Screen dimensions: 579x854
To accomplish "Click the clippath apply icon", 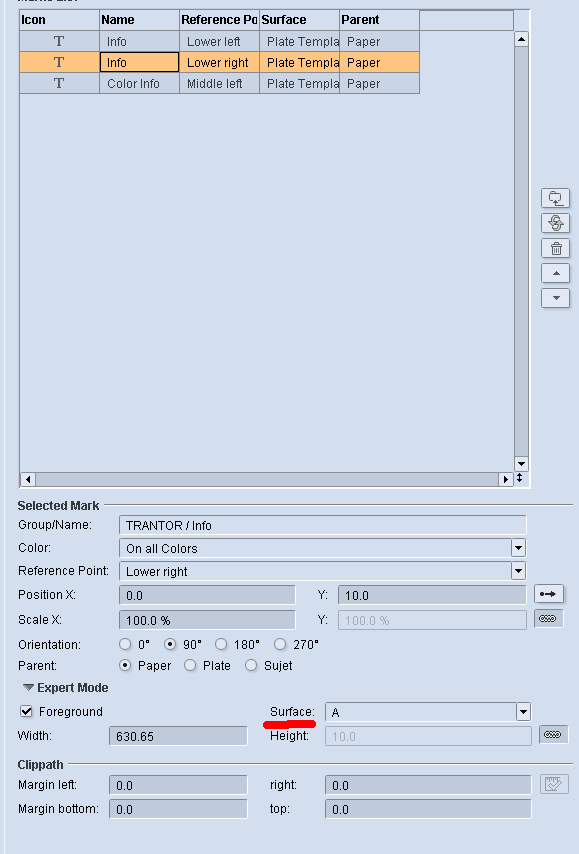I will coord(554,784).
